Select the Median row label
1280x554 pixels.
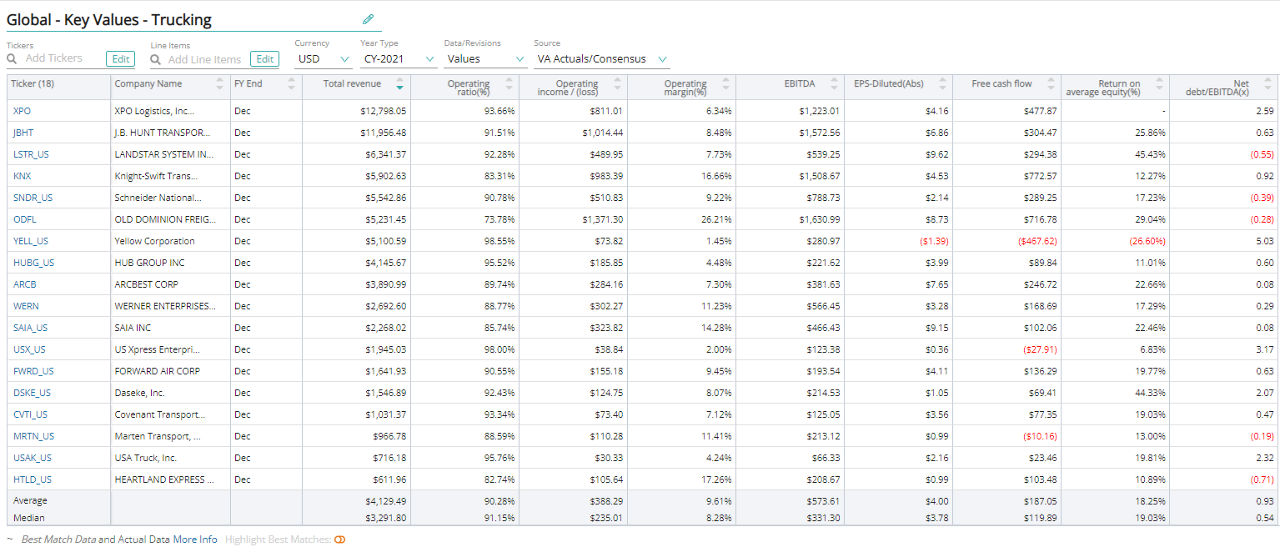point(29,518)
